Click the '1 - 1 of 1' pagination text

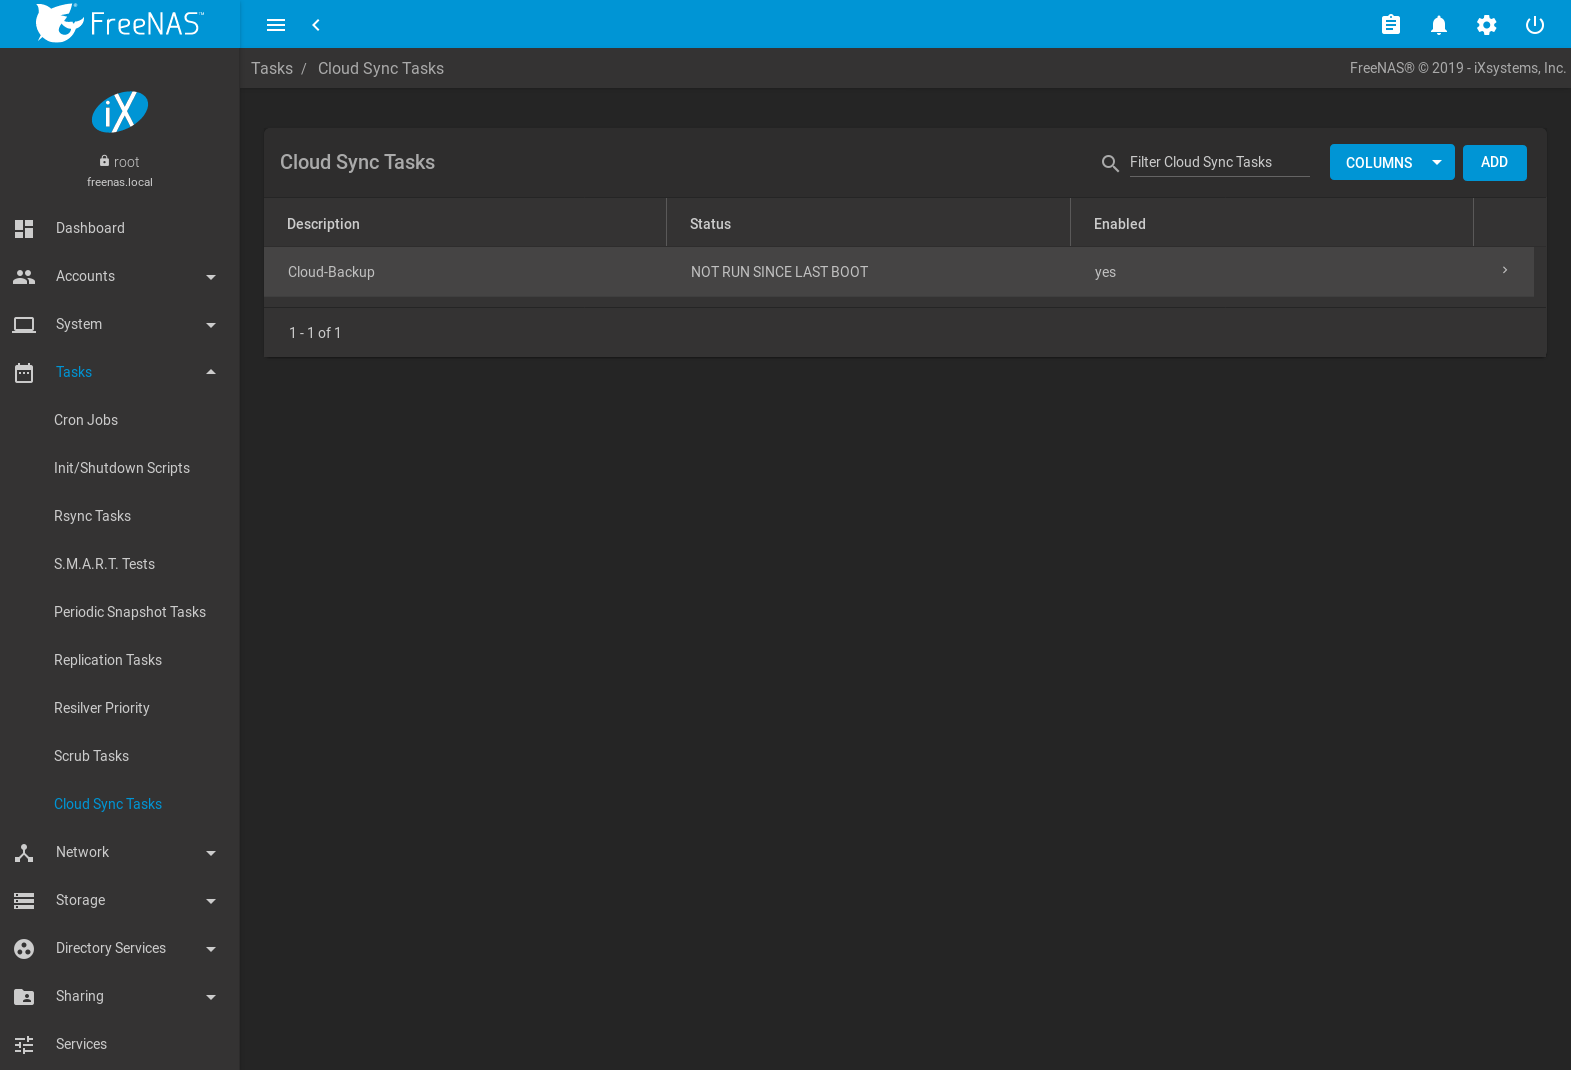tap(315, 333)
